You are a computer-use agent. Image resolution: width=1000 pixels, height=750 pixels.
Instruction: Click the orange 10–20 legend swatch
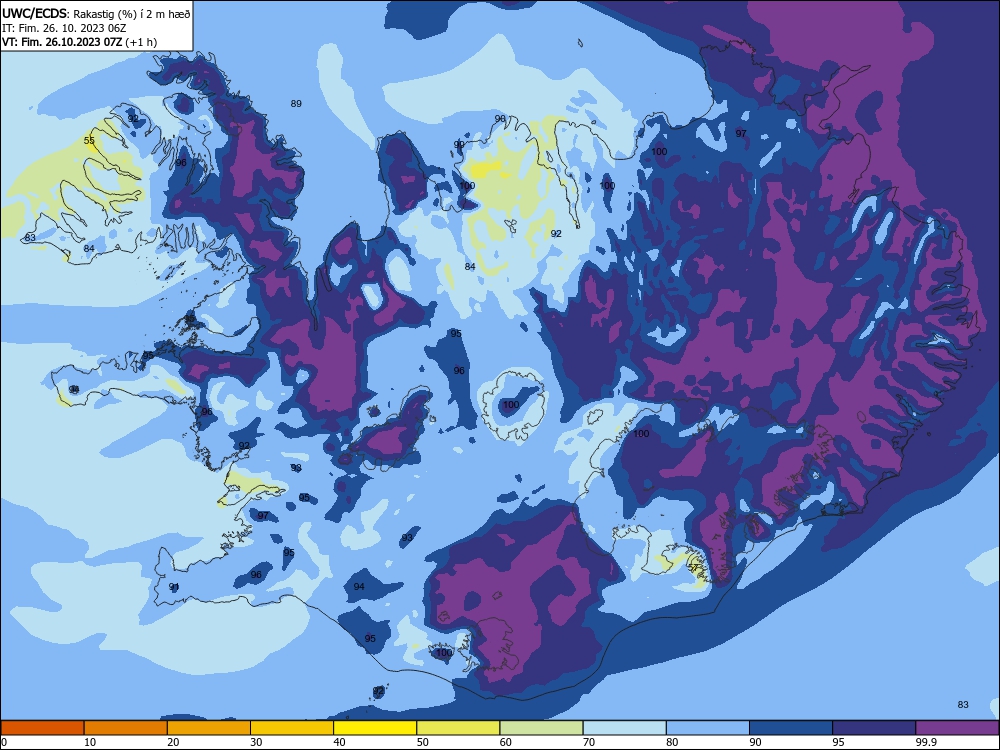pos(126,728)
